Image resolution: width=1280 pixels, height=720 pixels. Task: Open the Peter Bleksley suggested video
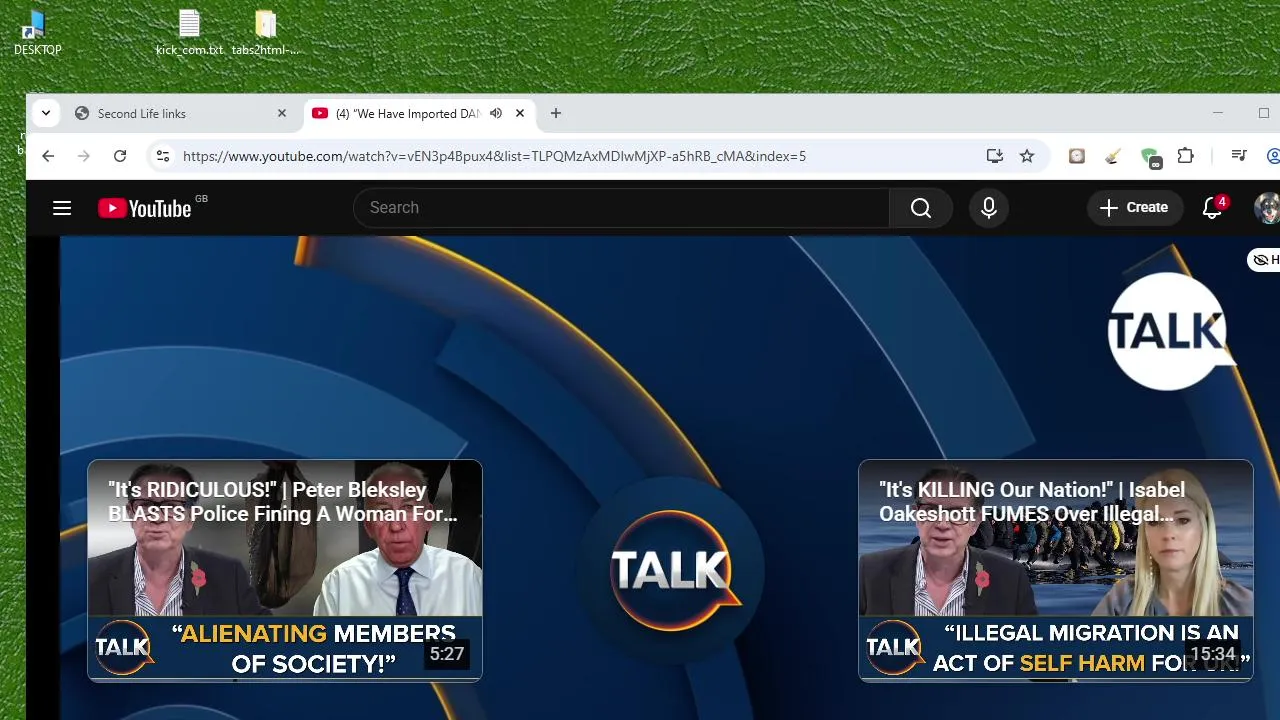[285, 571]
